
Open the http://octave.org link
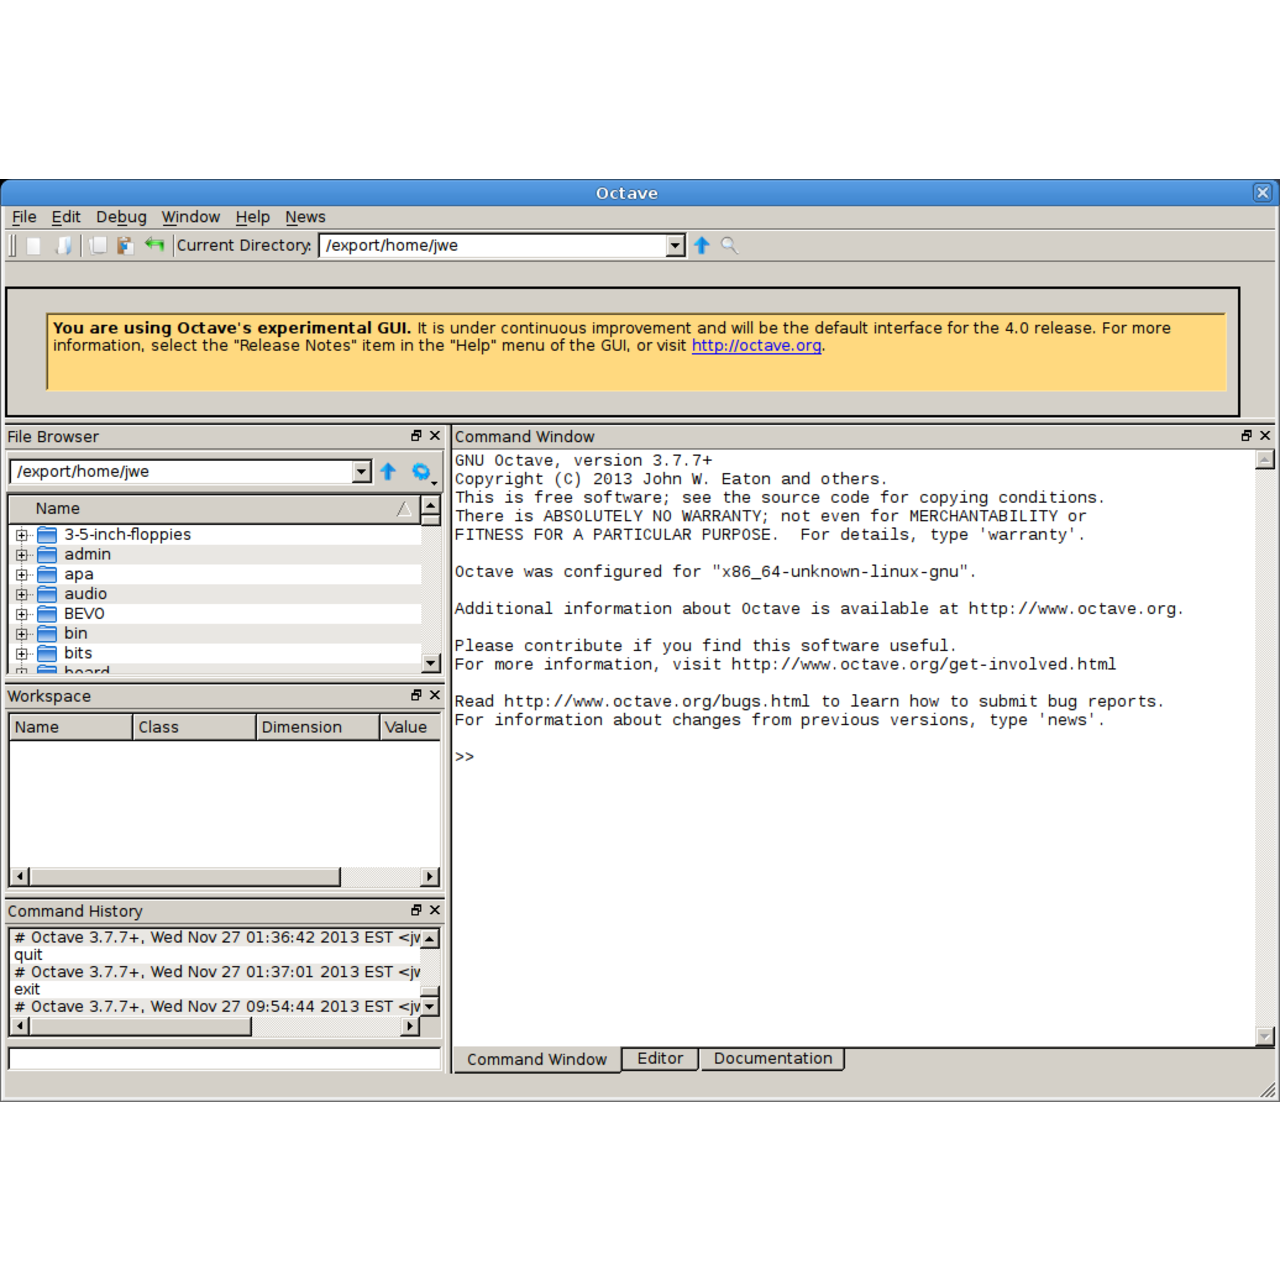(756, 346)
